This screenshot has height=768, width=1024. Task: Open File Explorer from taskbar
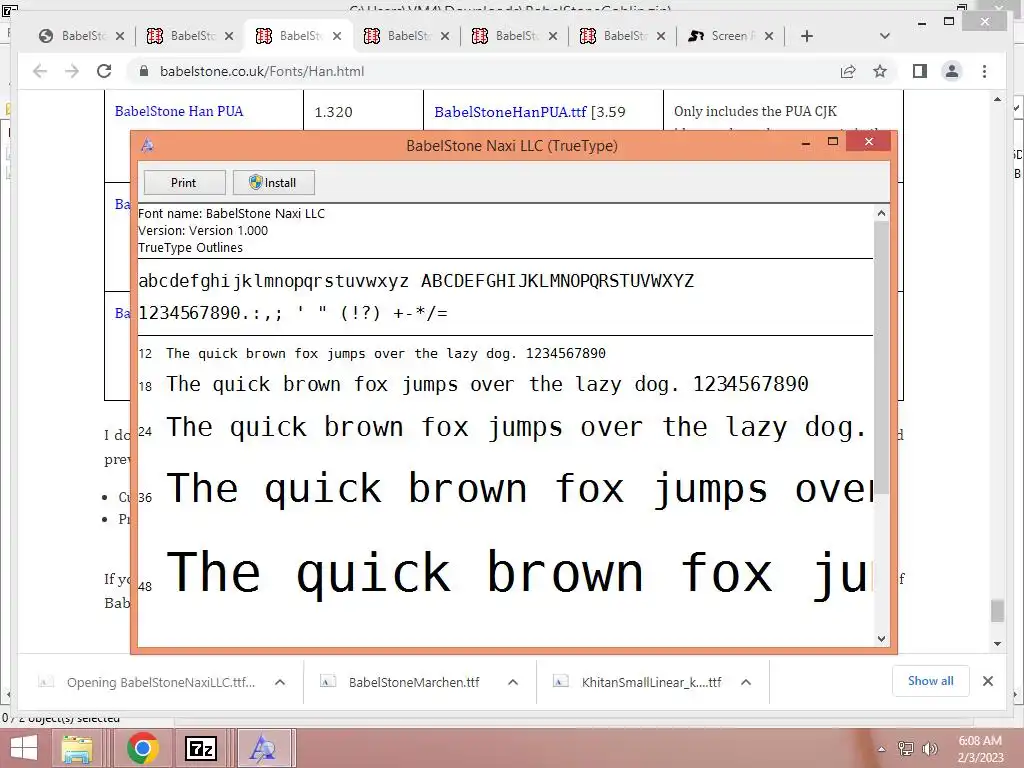(x=77, y=748)
